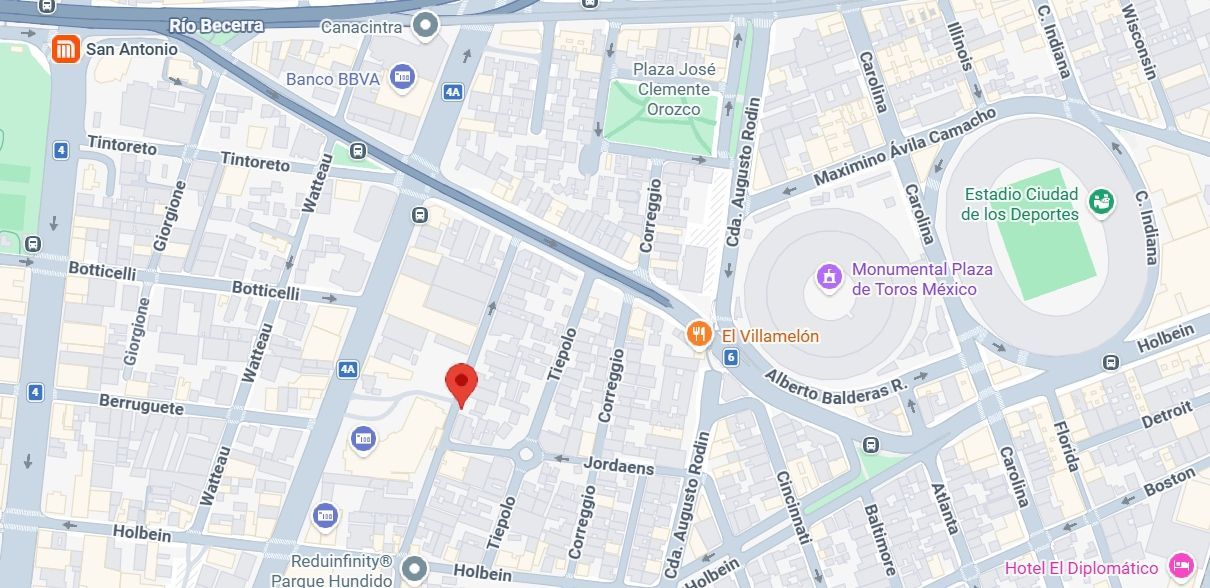Screen dimensions: 1210x588
Task: Click the Monumental Plaza de Toros México label
Action: point(922,279)
